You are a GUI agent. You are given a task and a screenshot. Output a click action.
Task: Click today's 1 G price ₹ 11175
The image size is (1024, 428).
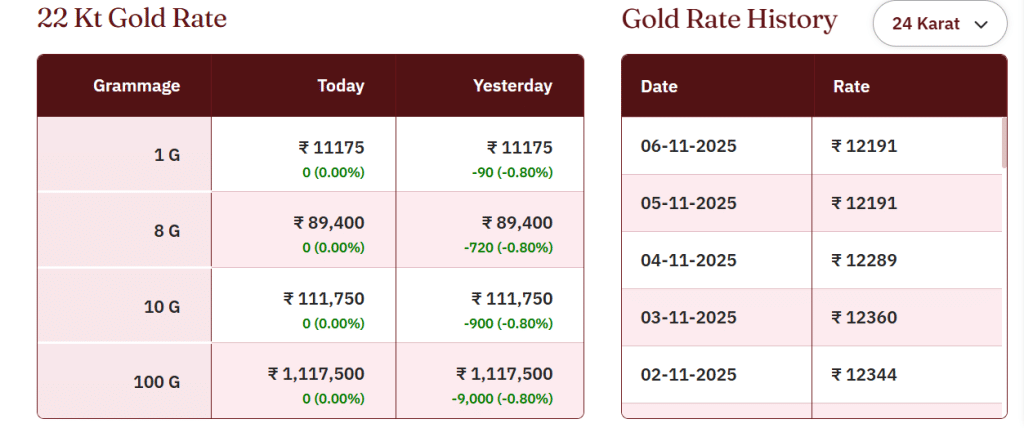pos(331,147)
